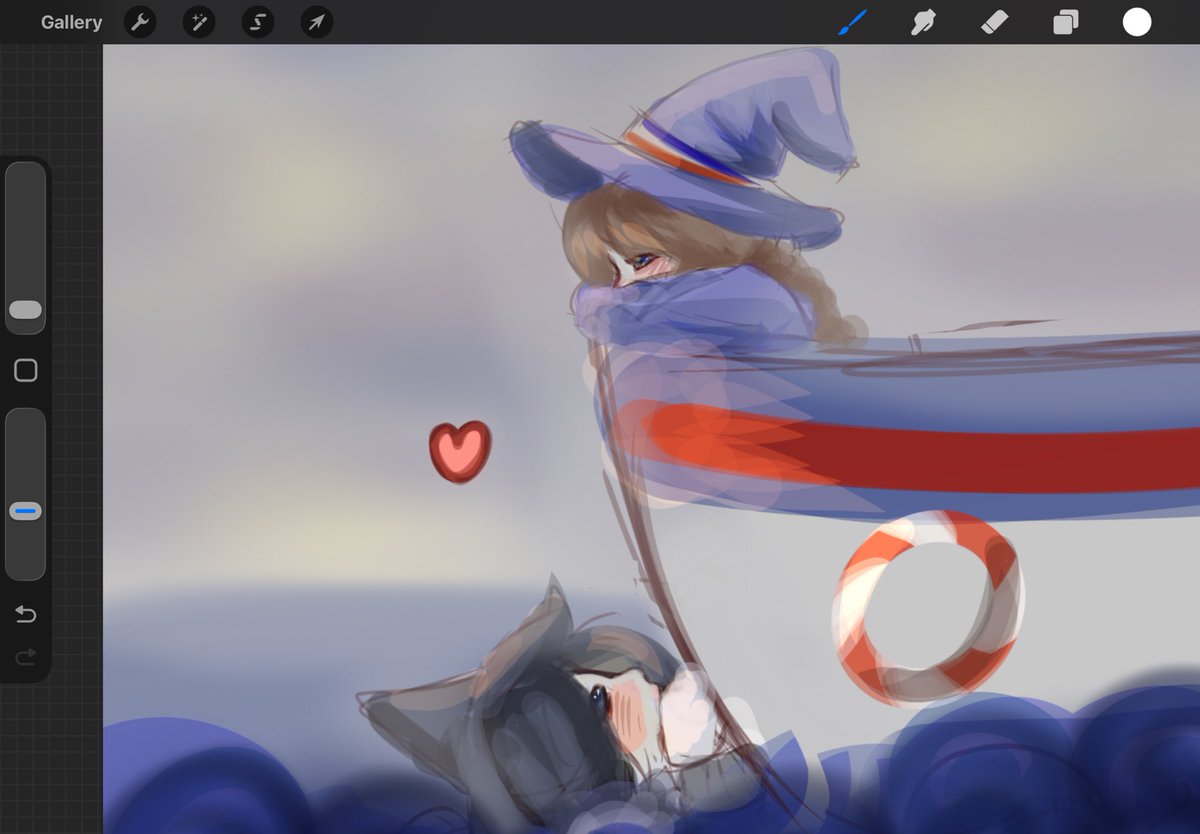The image size is (1200, 834).
Task: Select the Eraser tool
Action: pos(994,22)
